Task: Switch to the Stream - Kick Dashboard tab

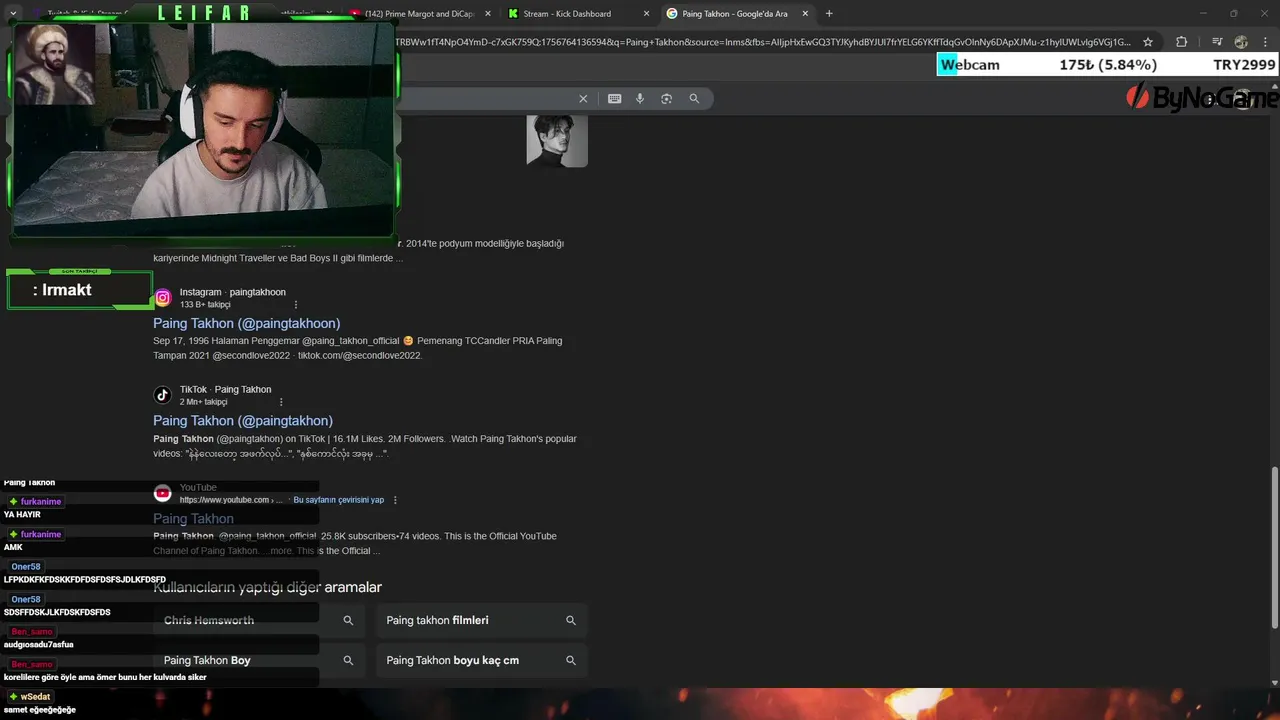Action: click(578, 14)
